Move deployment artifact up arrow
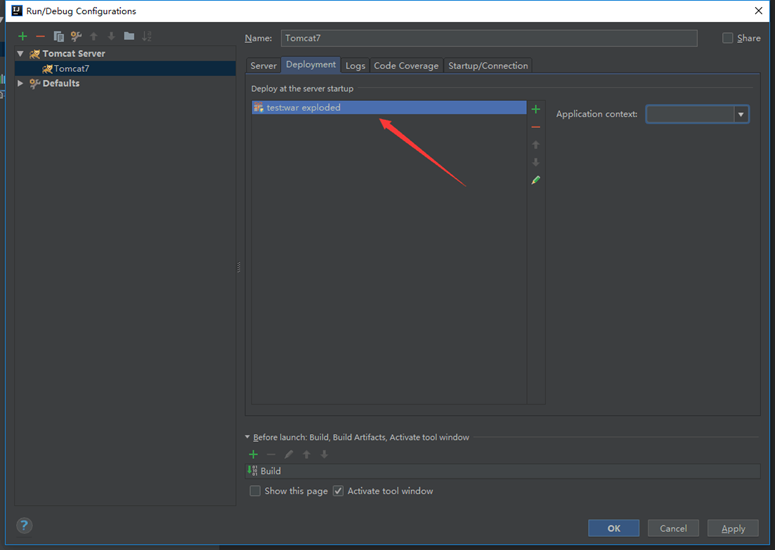775x550 pixels. (536, 145)
